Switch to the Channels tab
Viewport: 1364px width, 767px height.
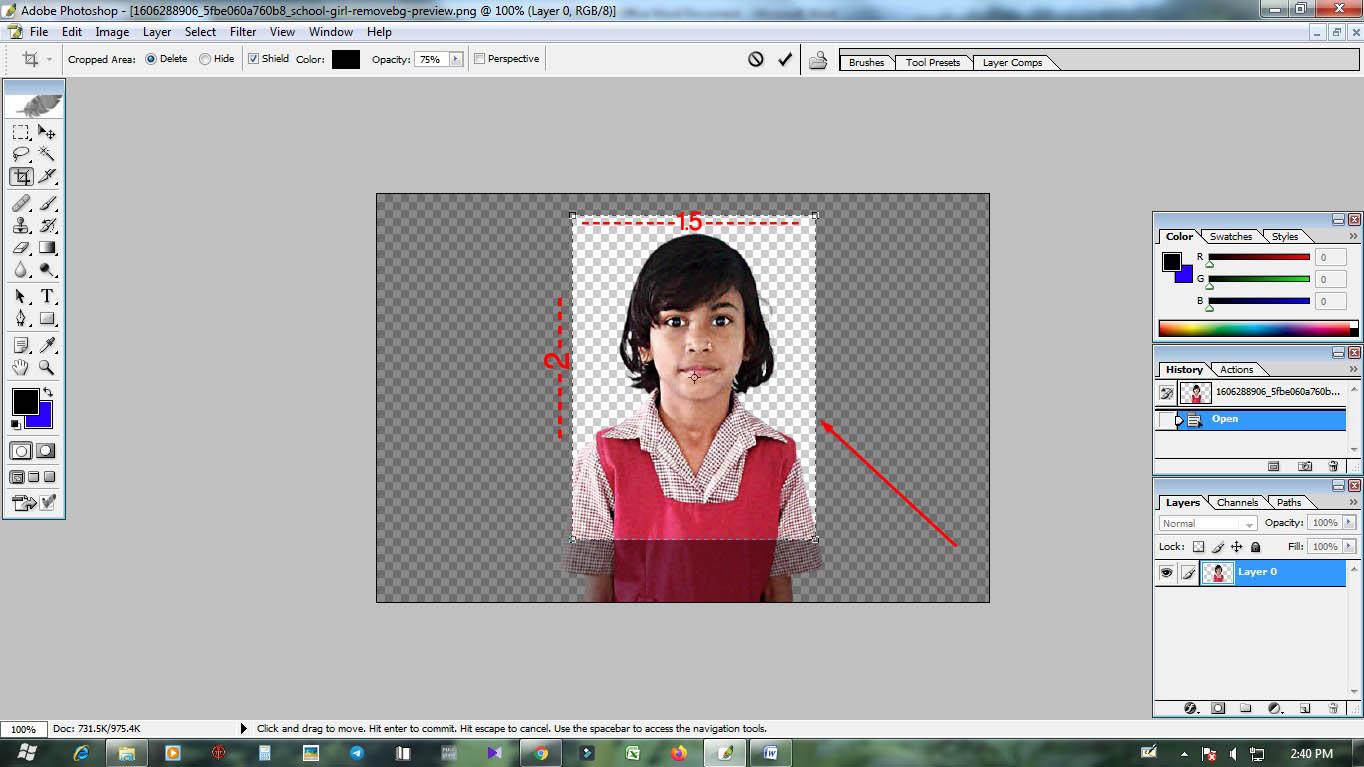coord(1238,503)
